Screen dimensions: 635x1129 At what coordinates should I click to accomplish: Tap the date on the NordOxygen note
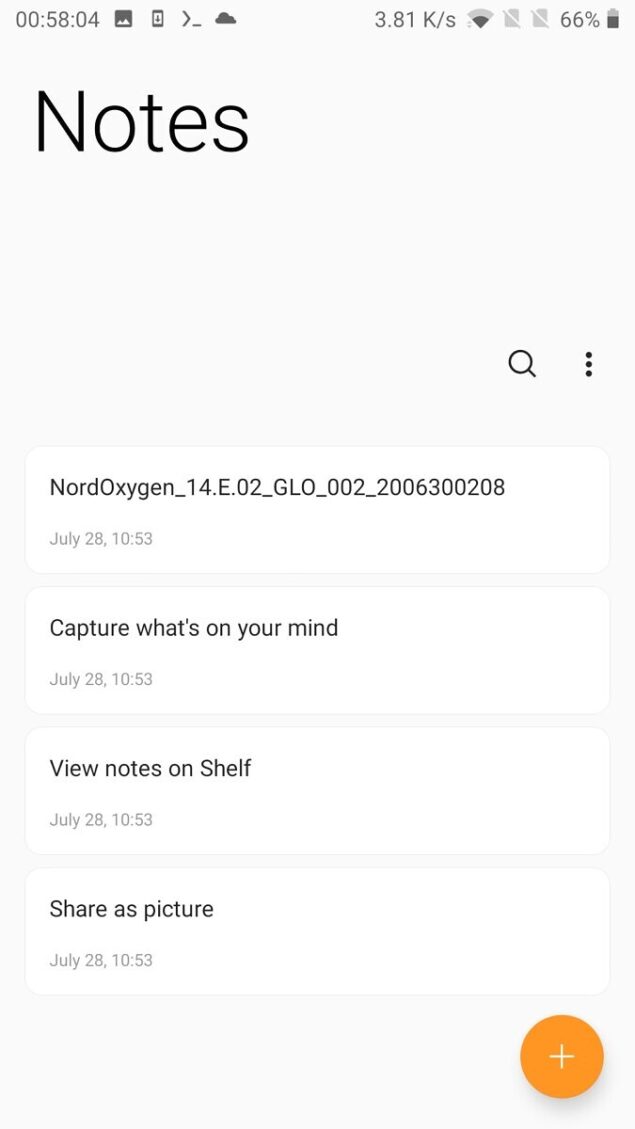[101, 538]
